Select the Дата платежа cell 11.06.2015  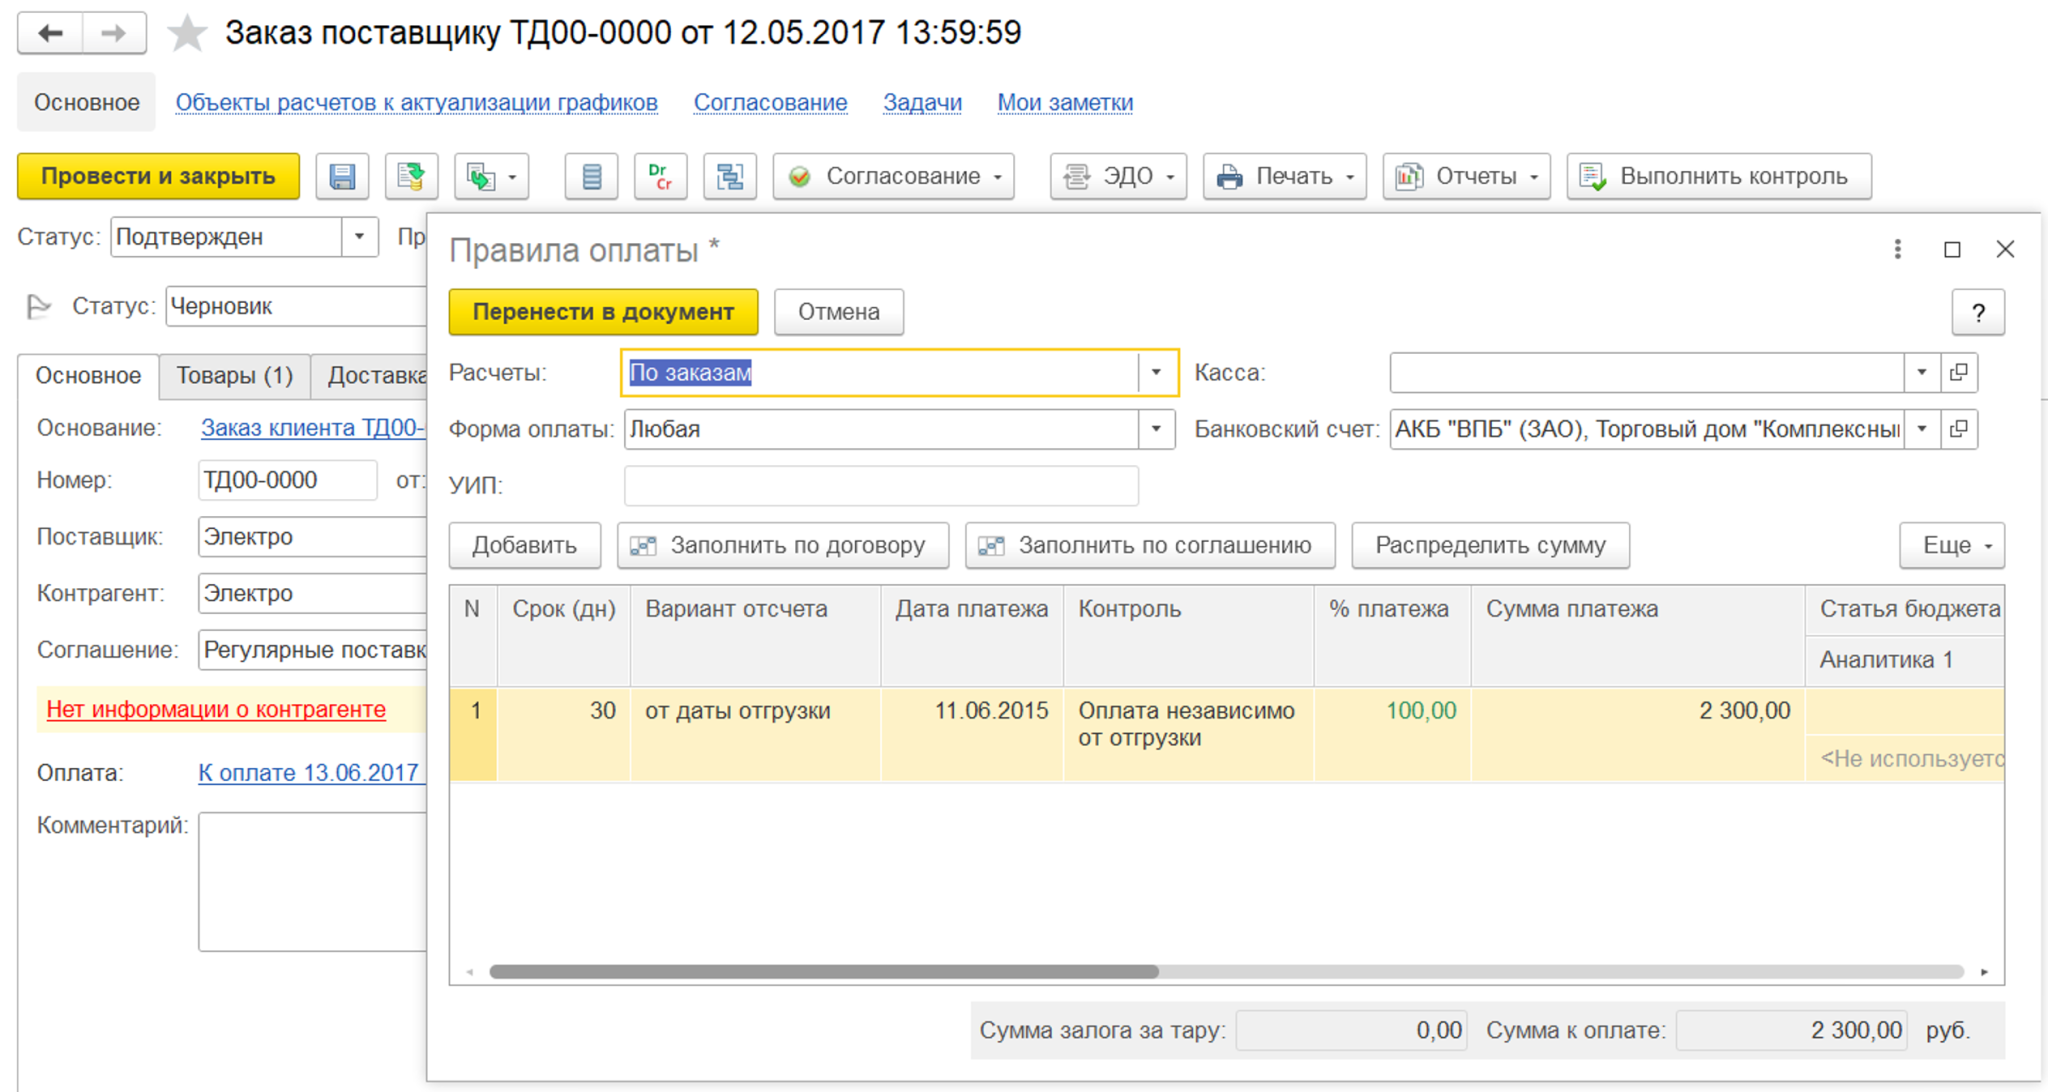[x=972, y=734]
